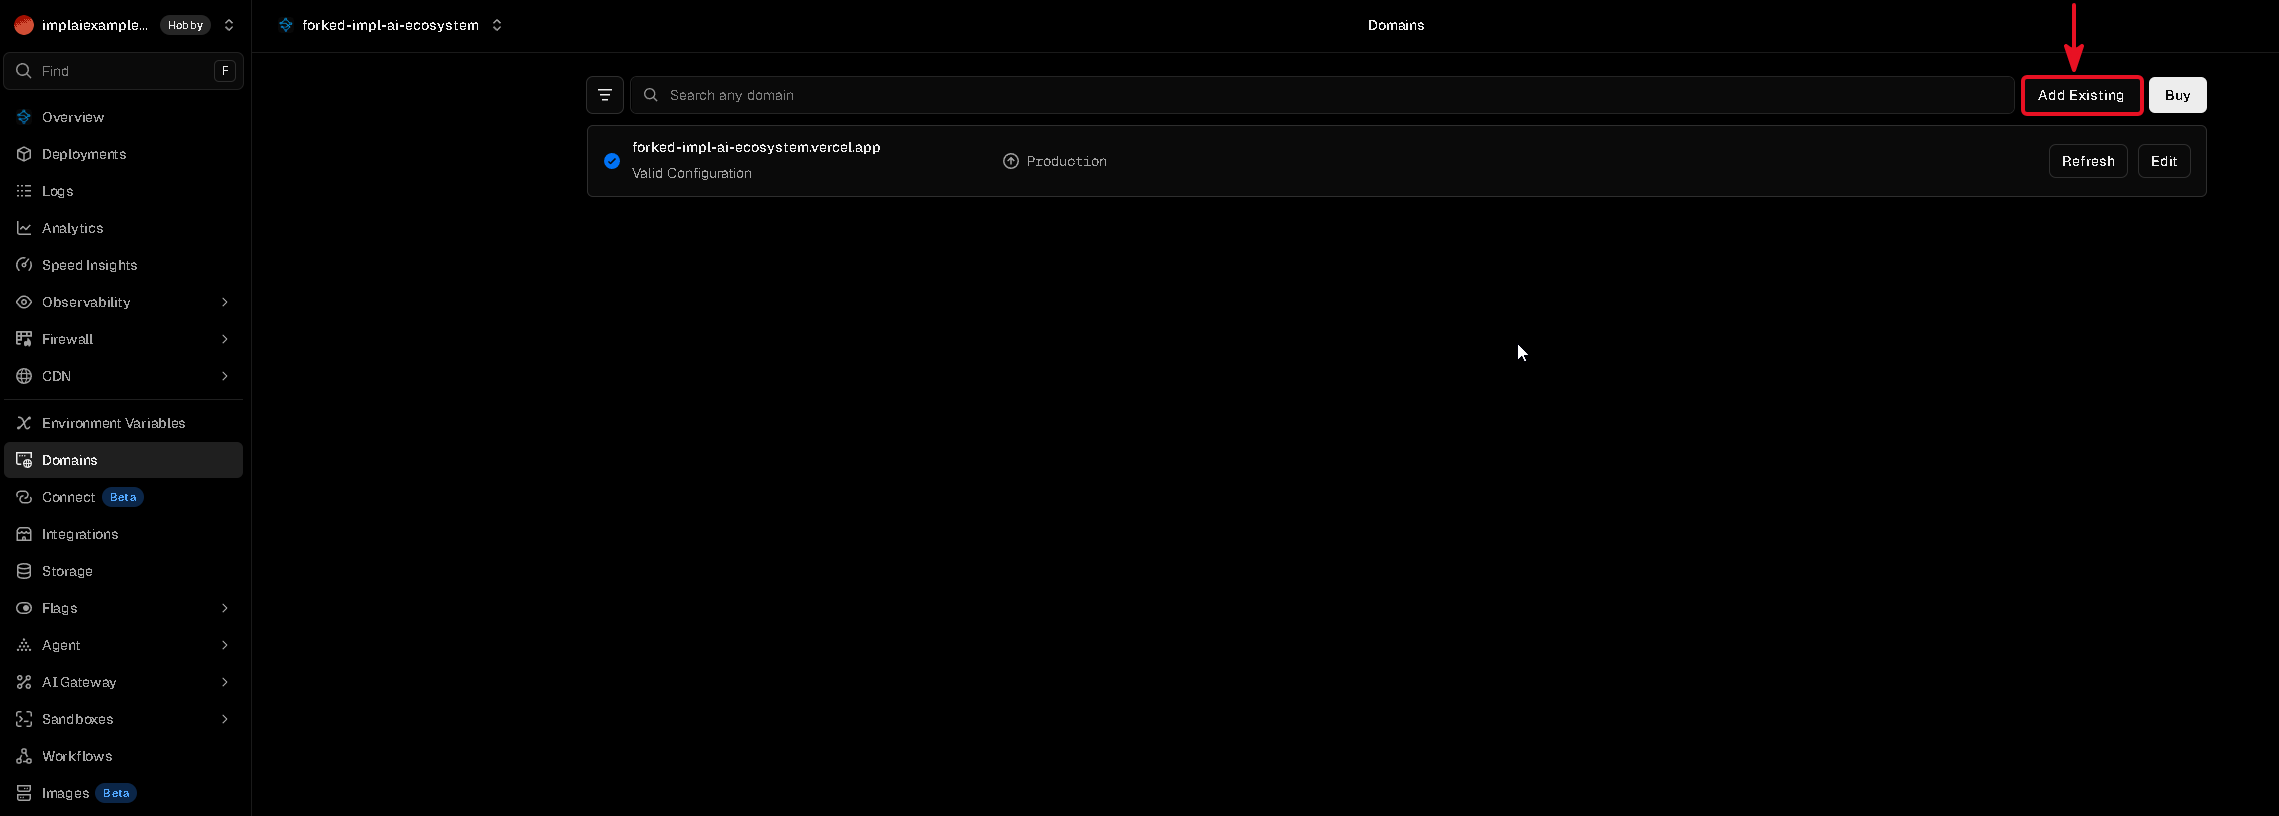Viewport: 2279px width, 816px height.
Task: Click the Find search box in sidebar
Action: pos(124,71)
